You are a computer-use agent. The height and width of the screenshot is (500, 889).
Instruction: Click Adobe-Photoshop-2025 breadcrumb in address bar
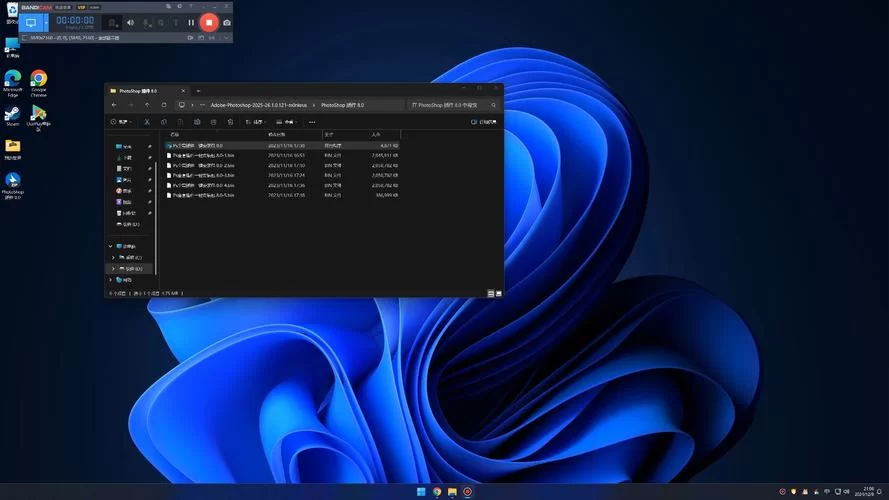(259, 105)
